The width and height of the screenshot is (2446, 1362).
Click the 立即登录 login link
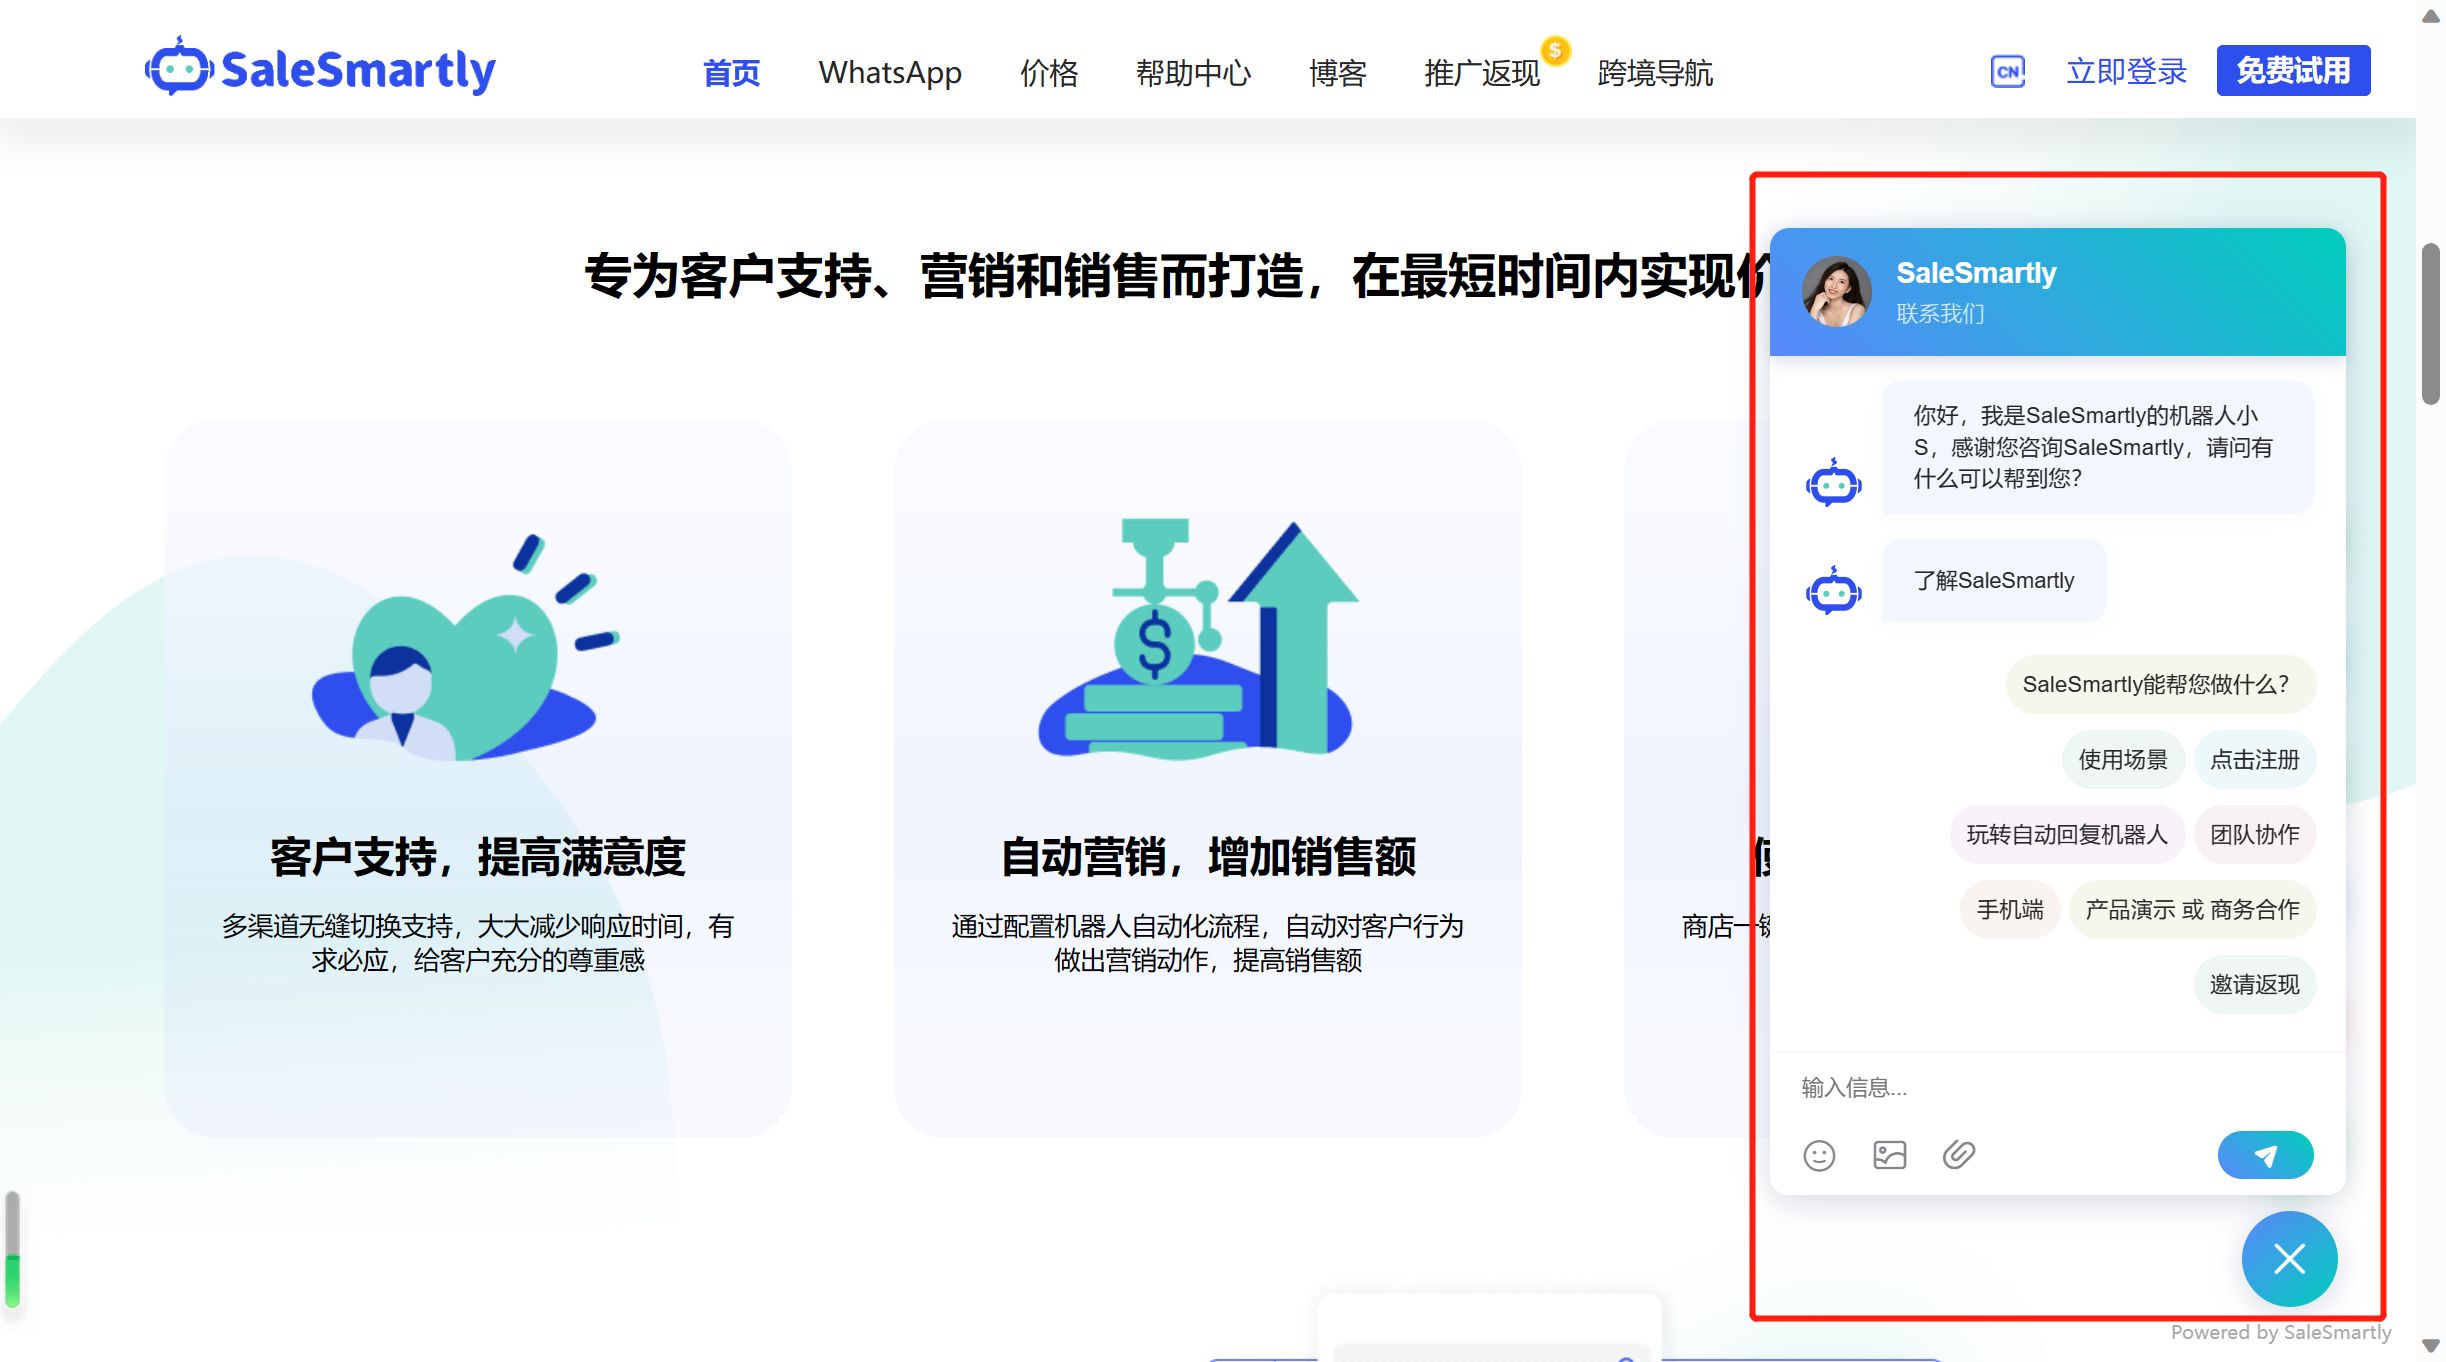pyautogui.click(x=2126, y=71)
